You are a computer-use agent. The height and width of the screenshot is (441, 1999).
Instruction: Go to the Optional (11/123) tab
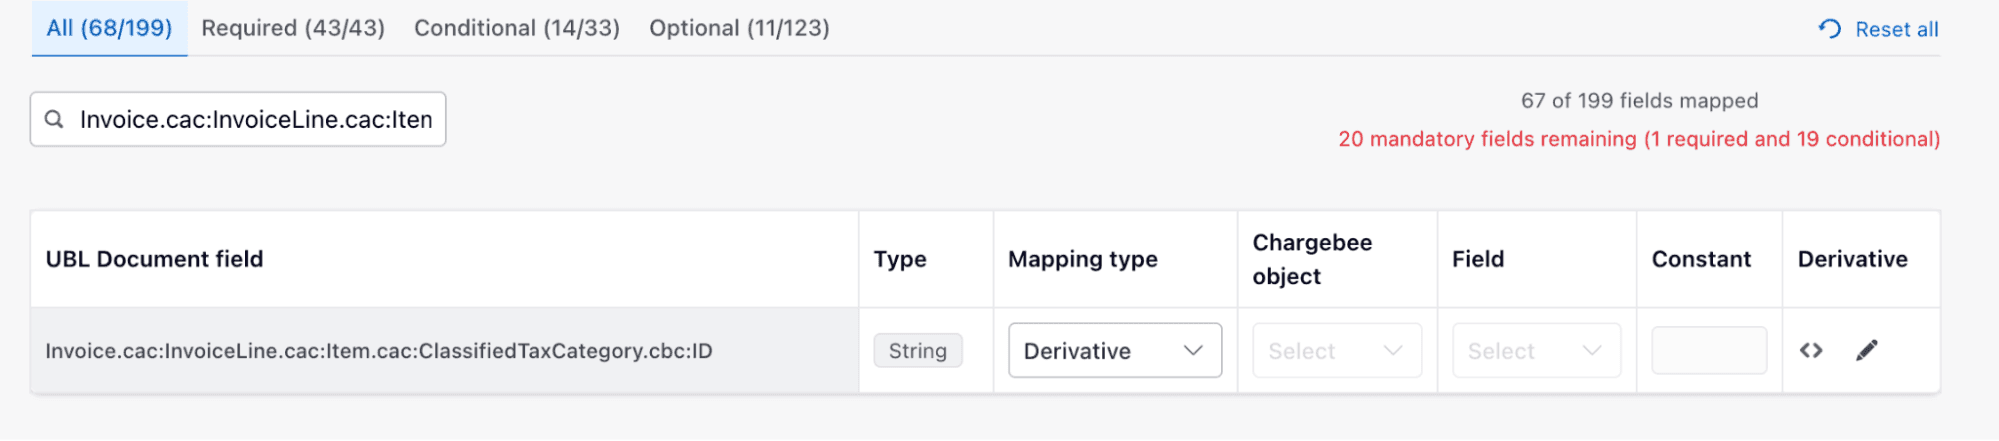click(x=739, y=28)
